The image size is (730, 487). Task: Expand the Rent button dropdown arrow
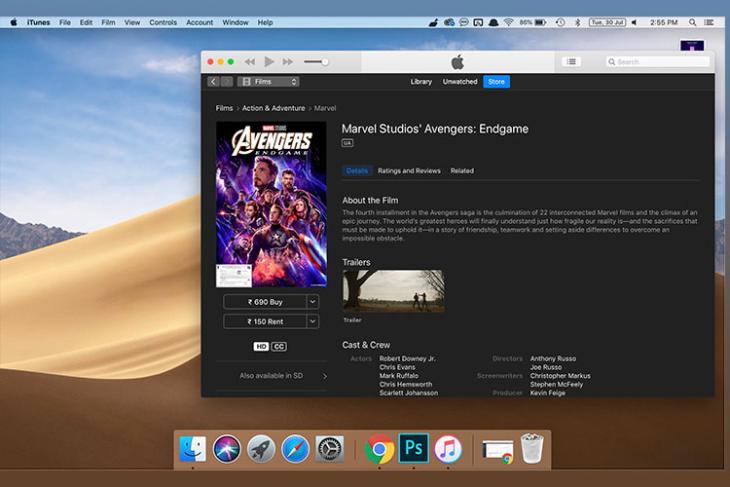click(x=313, y=321)
